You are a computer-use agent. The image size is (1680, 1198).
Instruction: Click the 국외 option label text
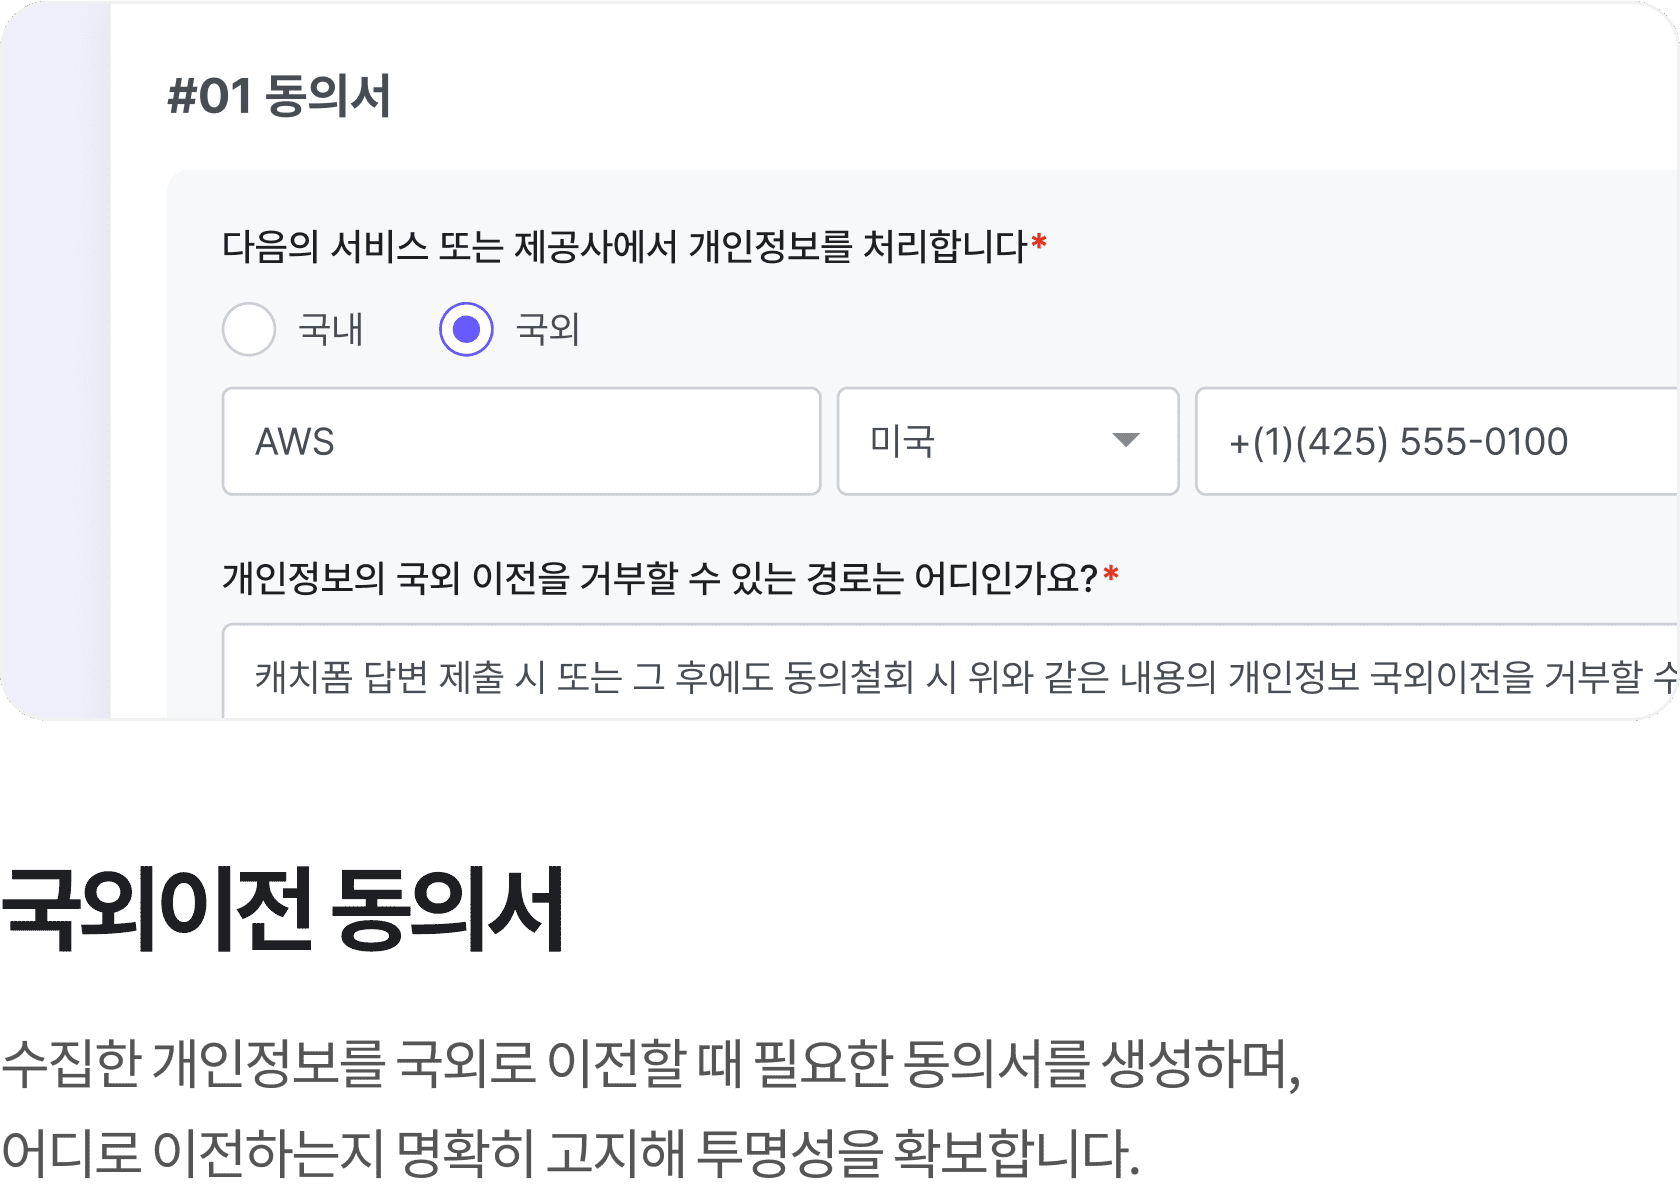548,329
